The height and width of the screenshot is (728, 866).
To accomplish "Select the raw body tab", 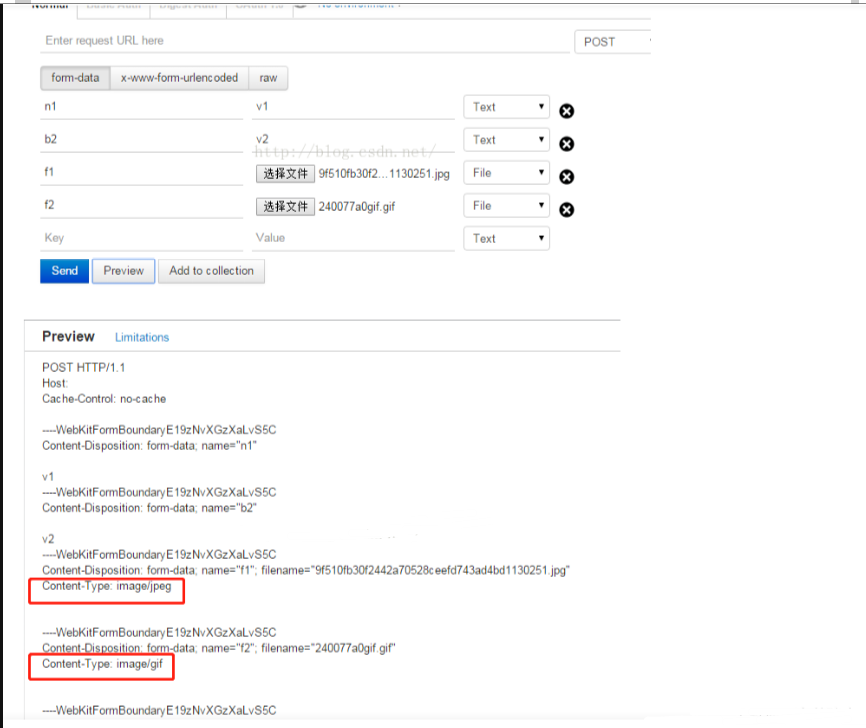I will (268, 78).
